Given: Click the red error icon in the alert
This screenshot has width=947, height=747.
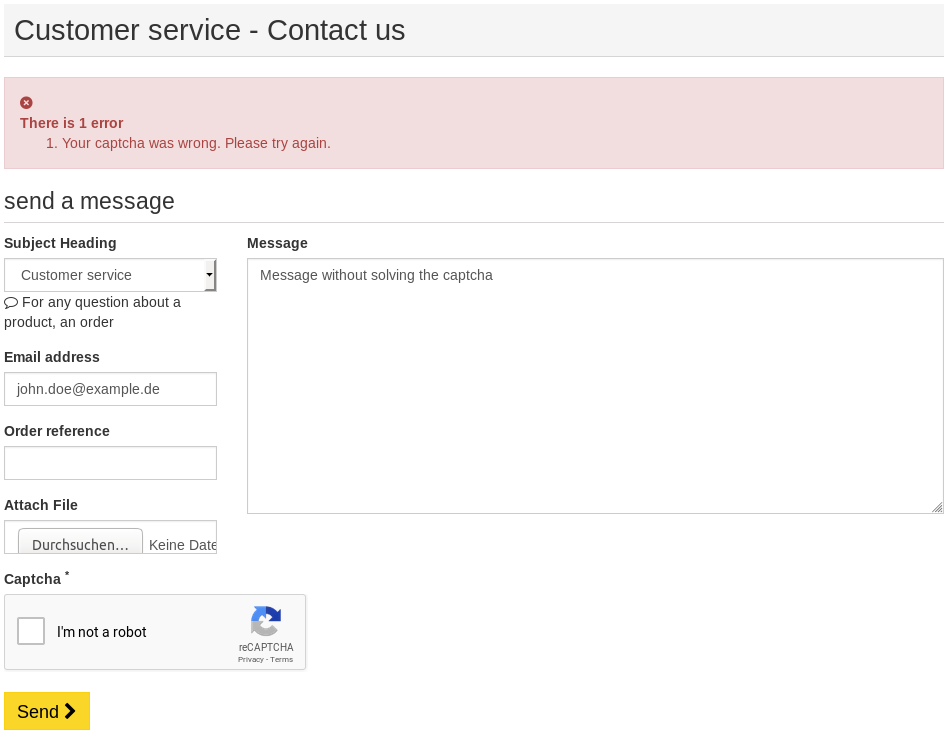Looking at the screenshot, I should coord(26,103).
